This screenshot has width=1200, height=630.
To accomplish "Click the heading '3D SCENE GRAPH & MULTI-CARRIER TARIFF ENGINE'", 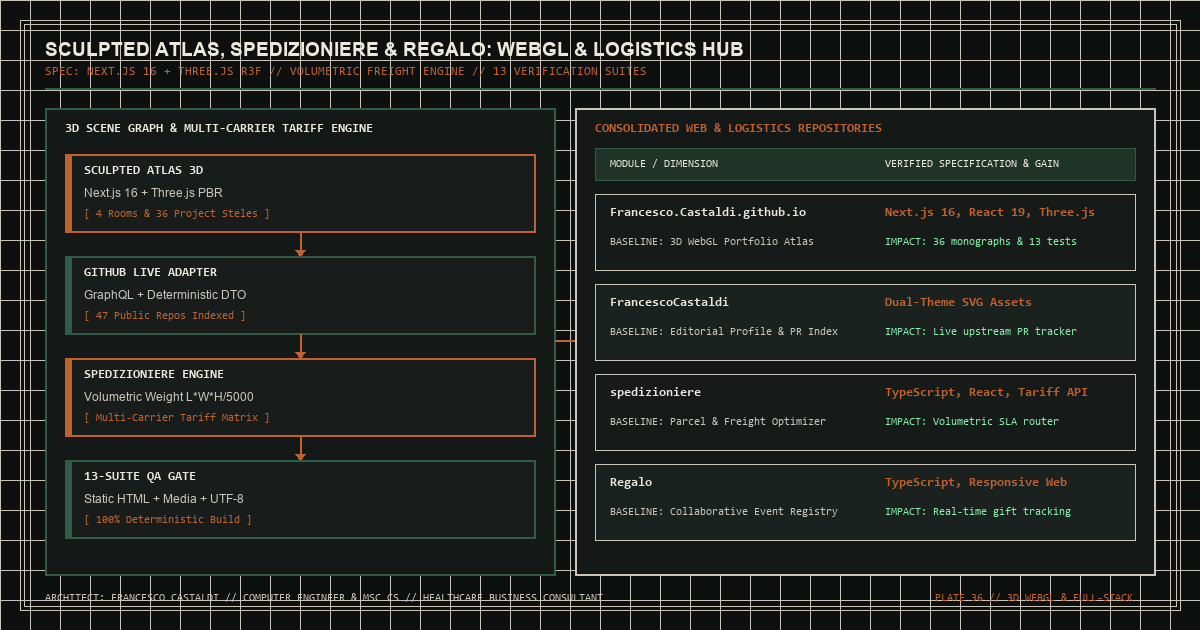I will click(x=219, y=128).
